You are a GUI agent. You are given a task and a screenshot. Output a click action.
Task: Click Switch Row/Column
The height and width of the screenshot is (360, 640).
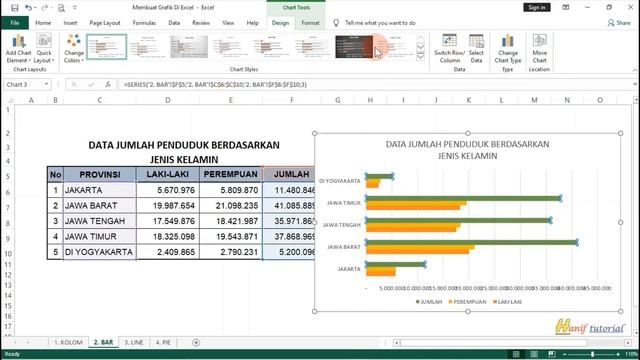[x=449, y=49]
